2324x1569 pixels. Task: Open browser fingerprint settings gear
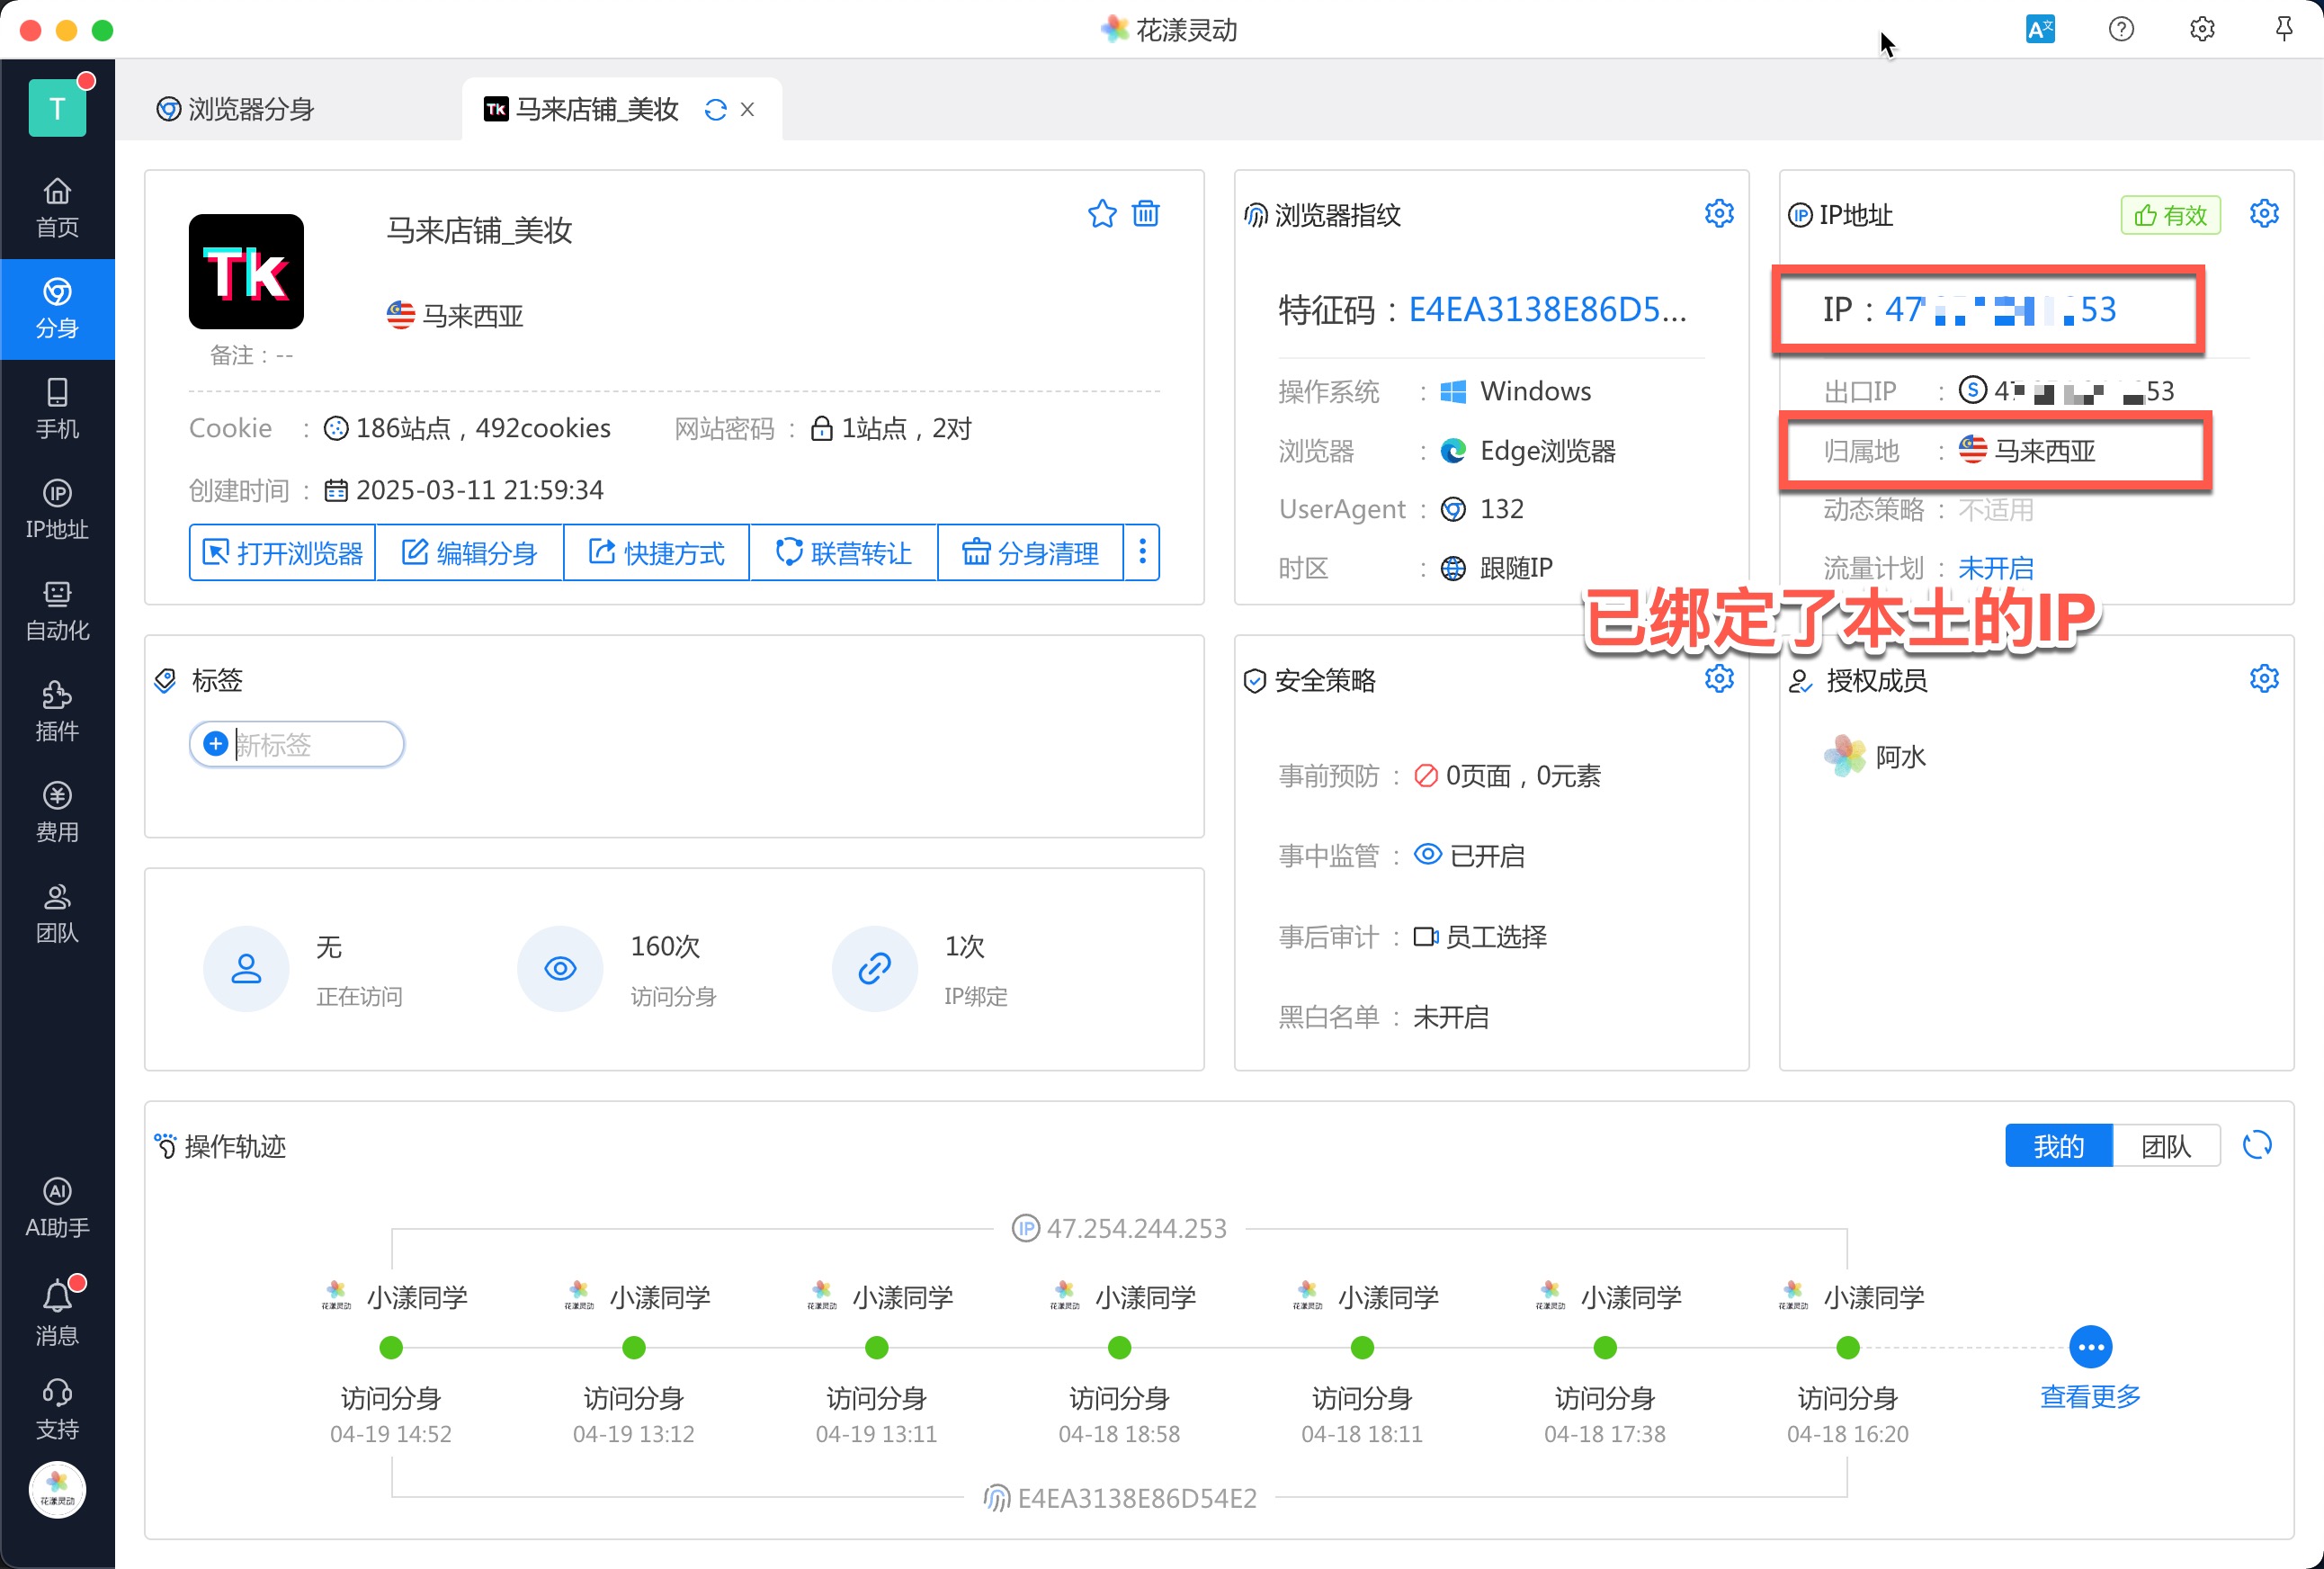[x=1718, y=214]
